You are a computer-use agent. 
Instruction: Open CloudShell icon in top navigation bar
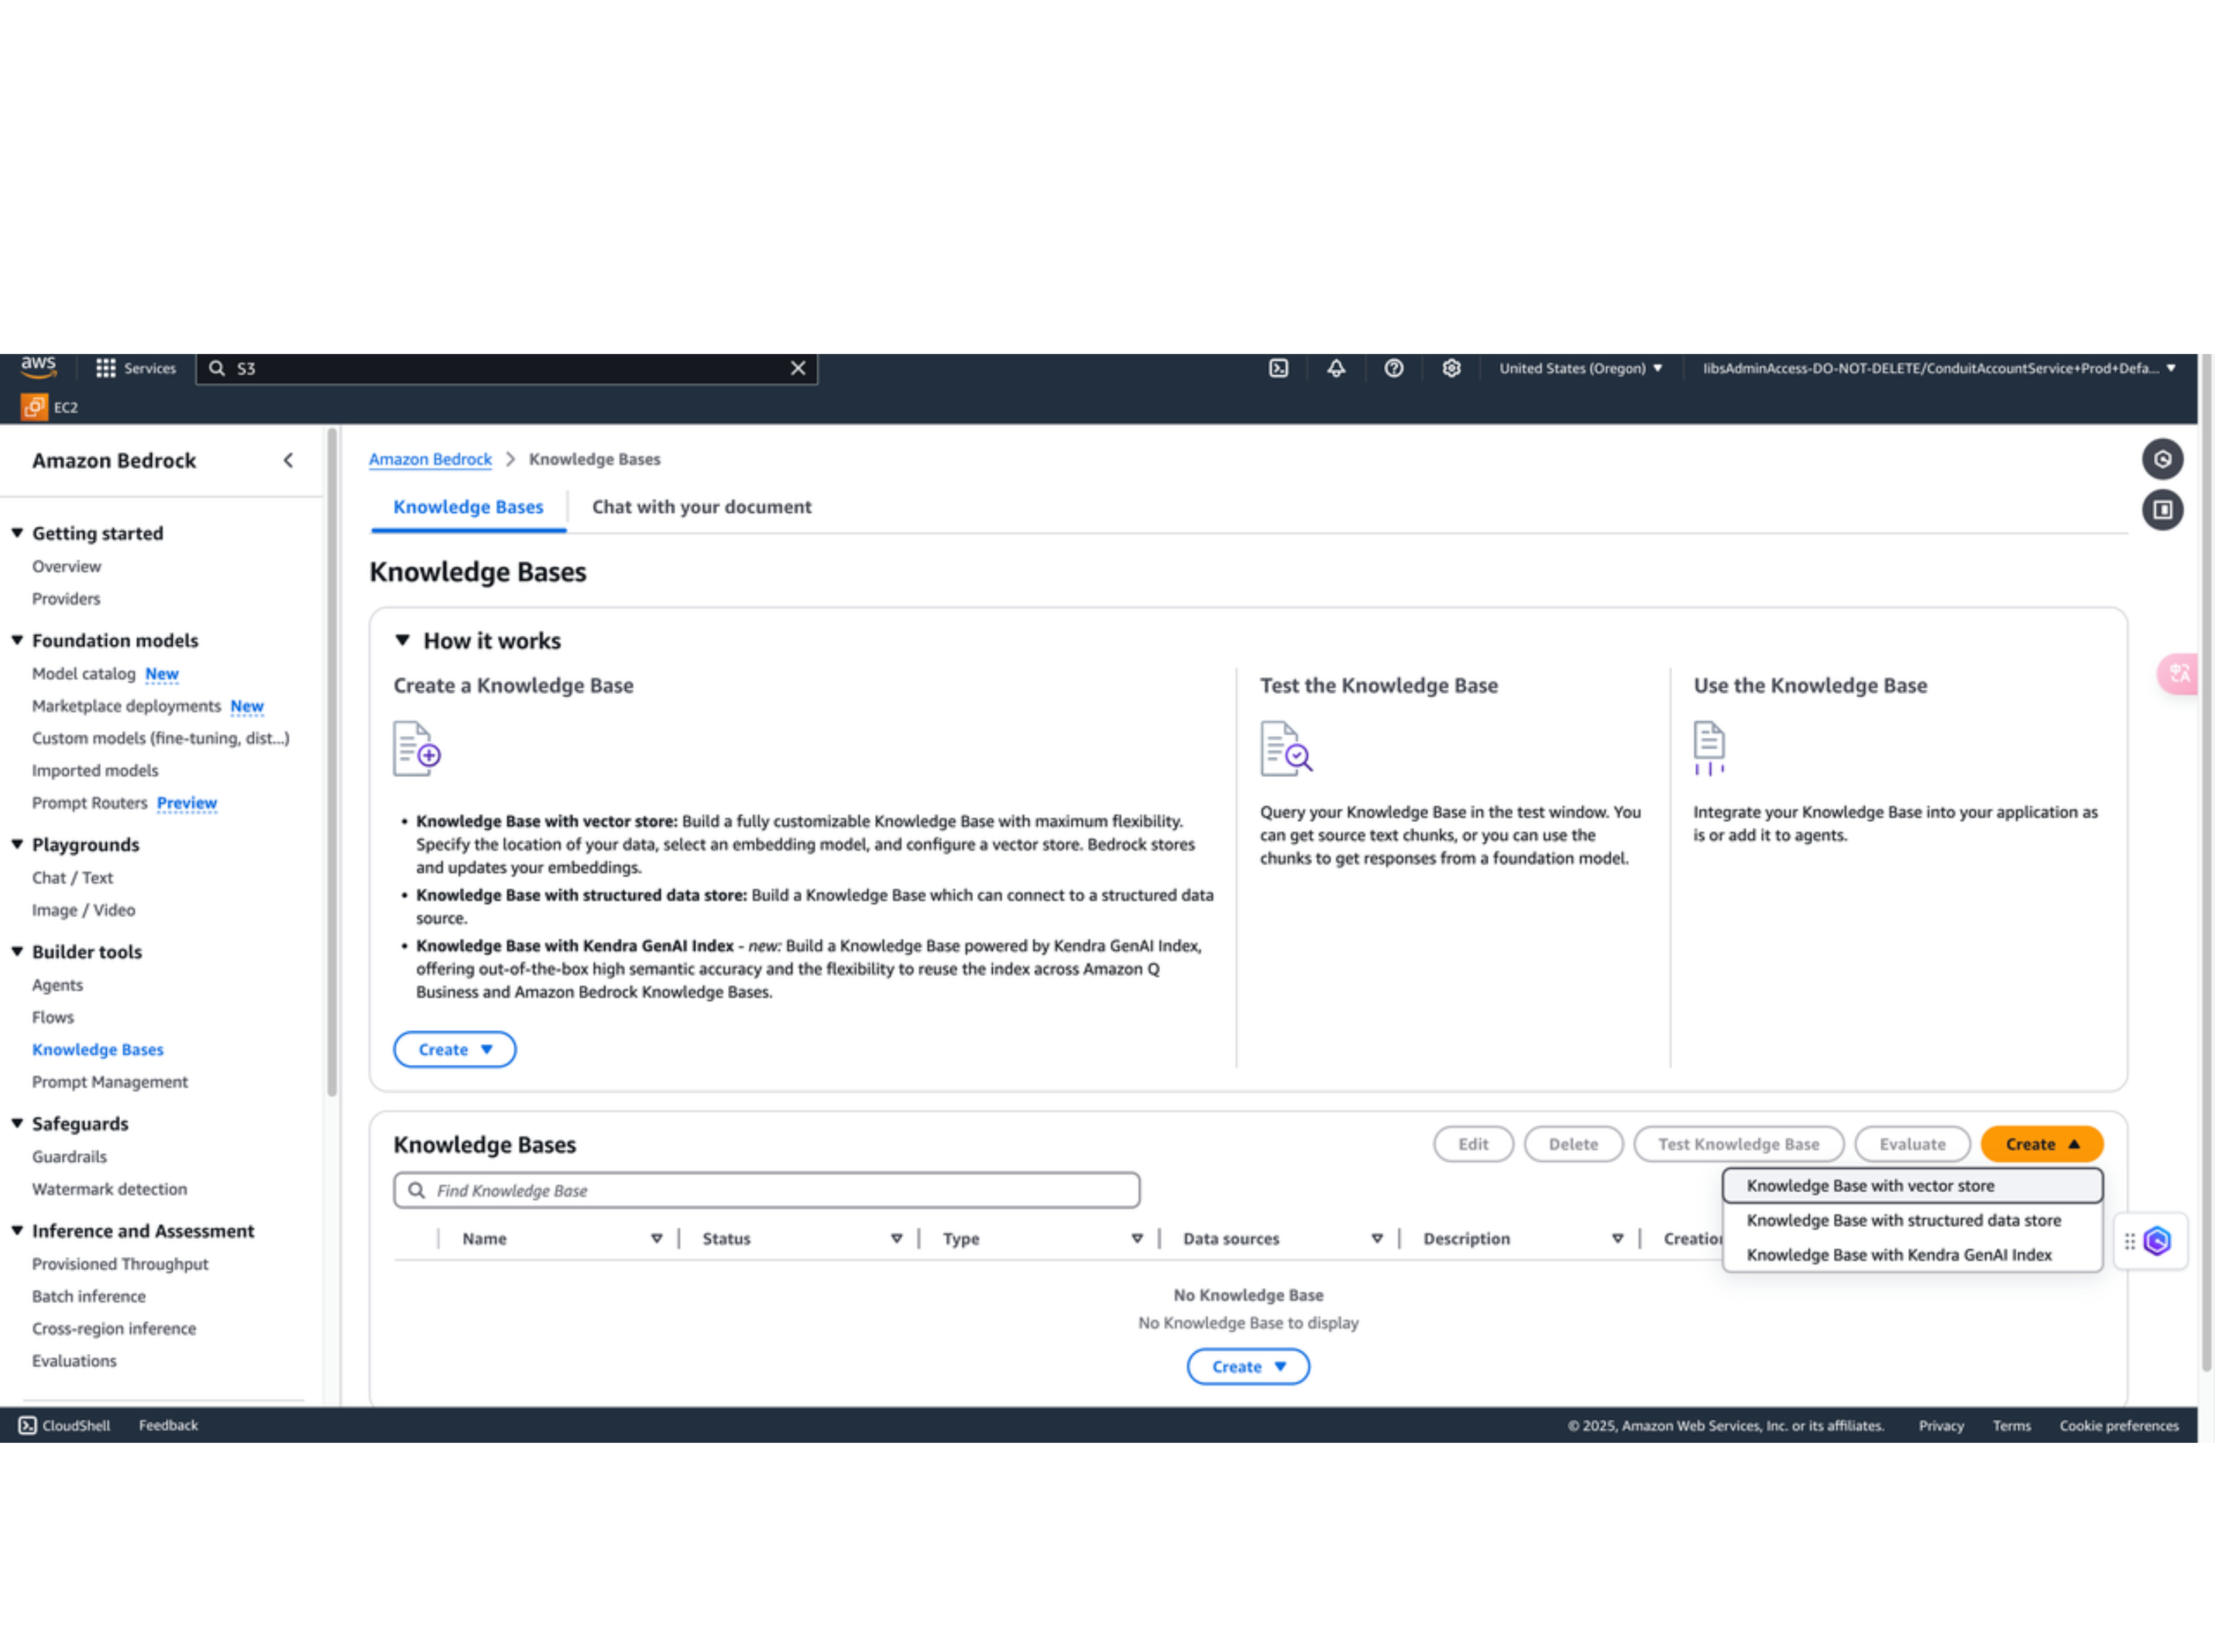(x=1278, y=368)
